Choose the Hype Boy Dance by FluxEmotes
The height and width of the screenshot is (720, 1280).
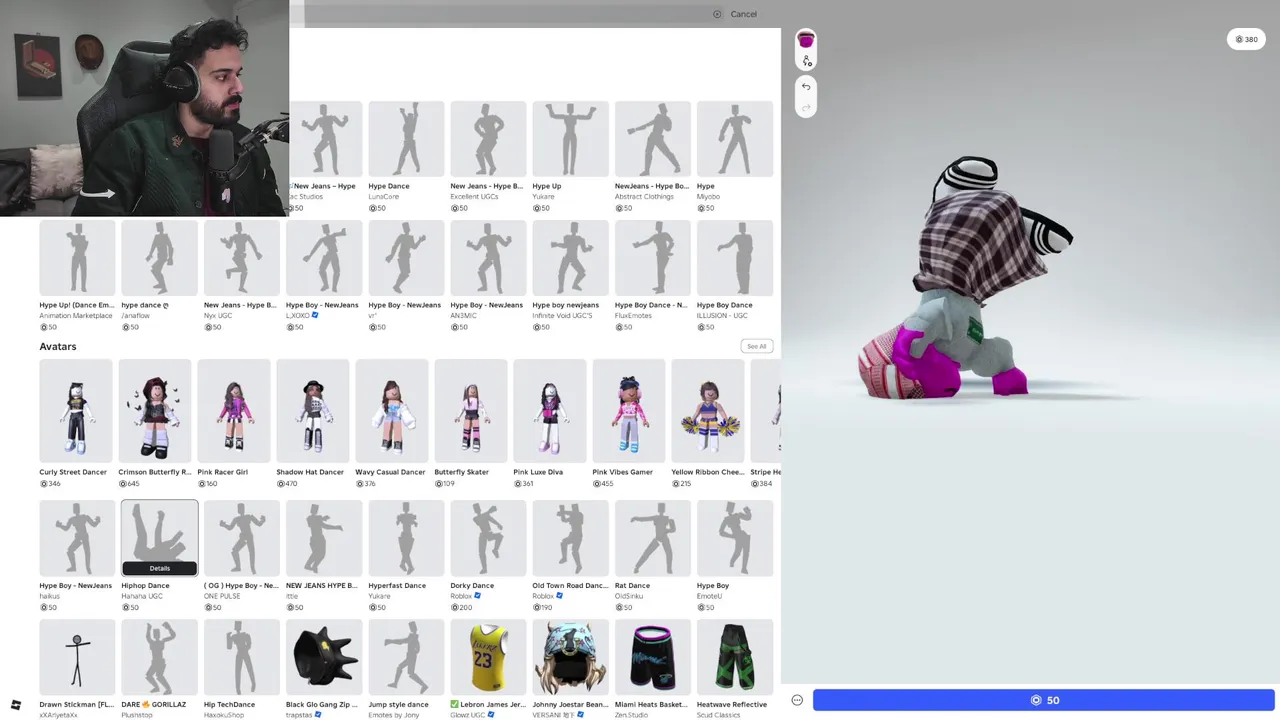[652, 276]
